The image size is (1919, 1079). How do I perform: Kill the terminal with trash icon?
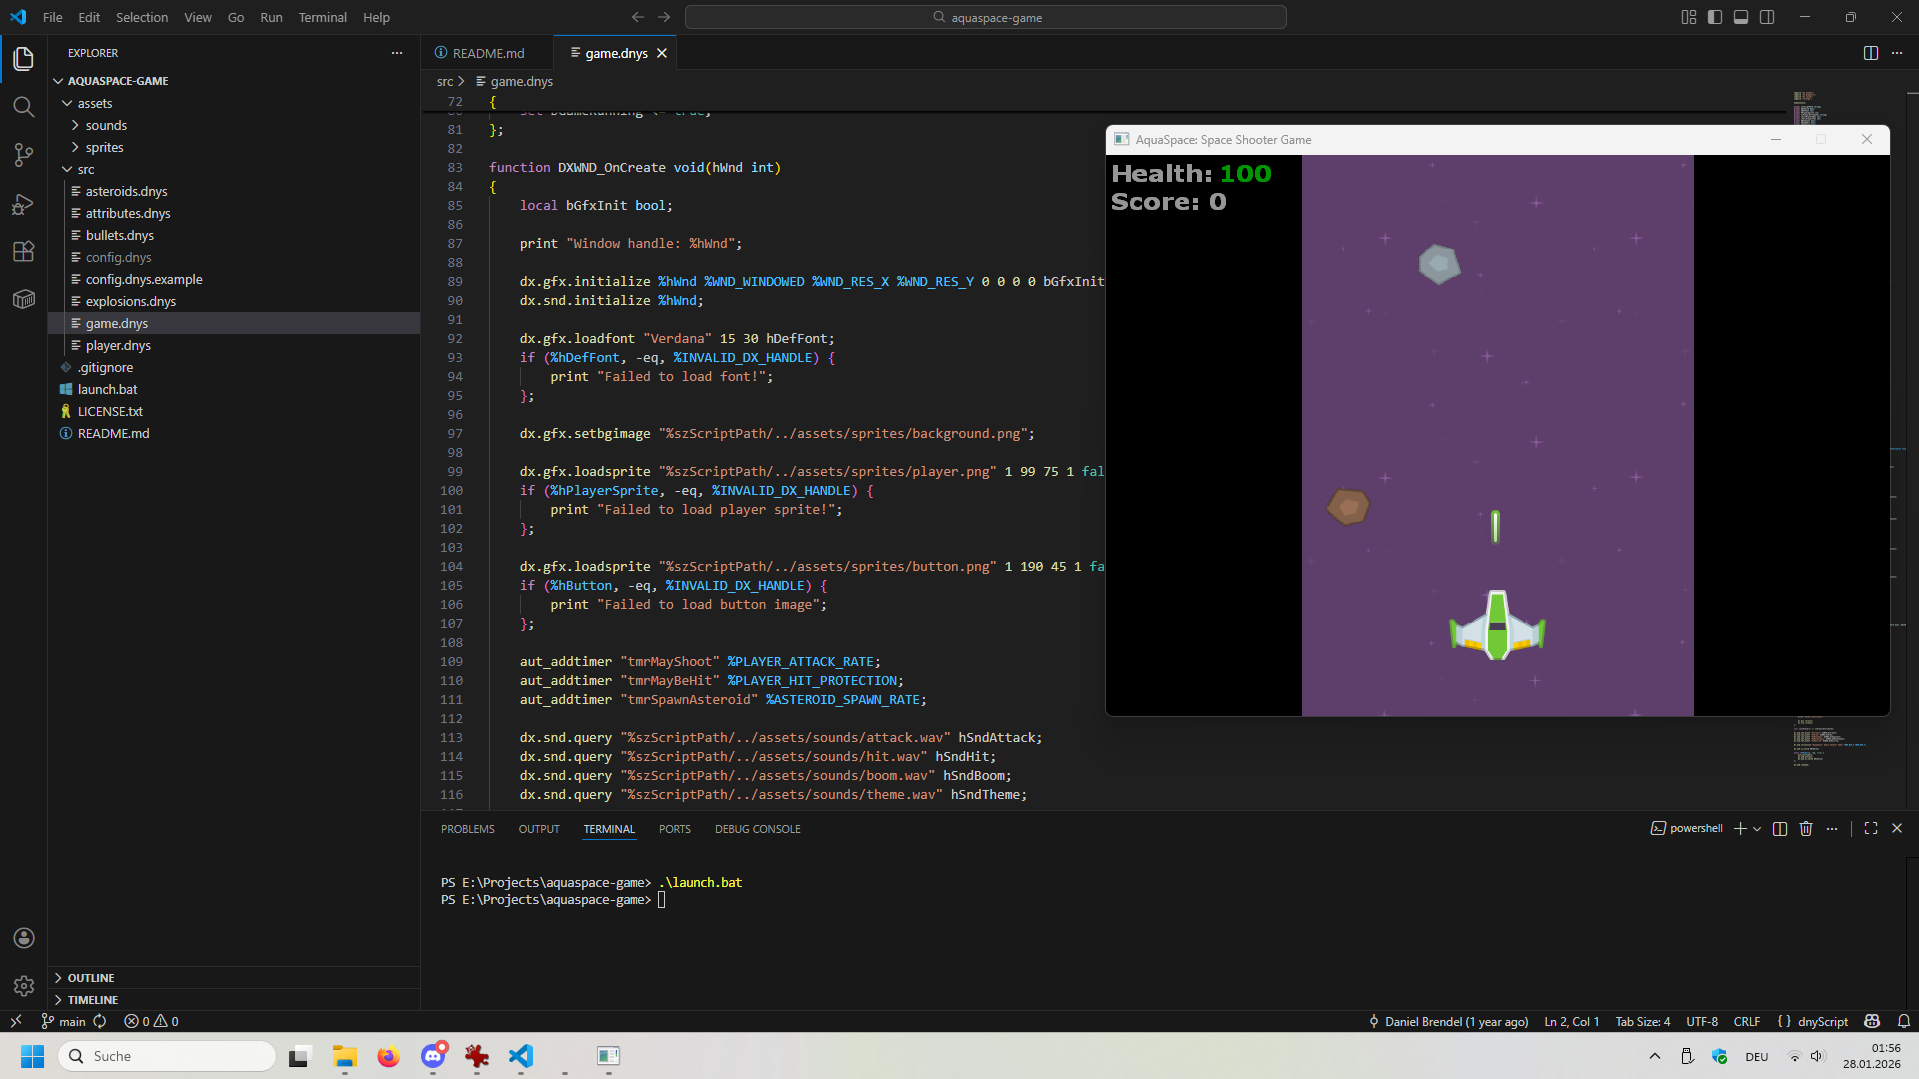(1805, 829)
